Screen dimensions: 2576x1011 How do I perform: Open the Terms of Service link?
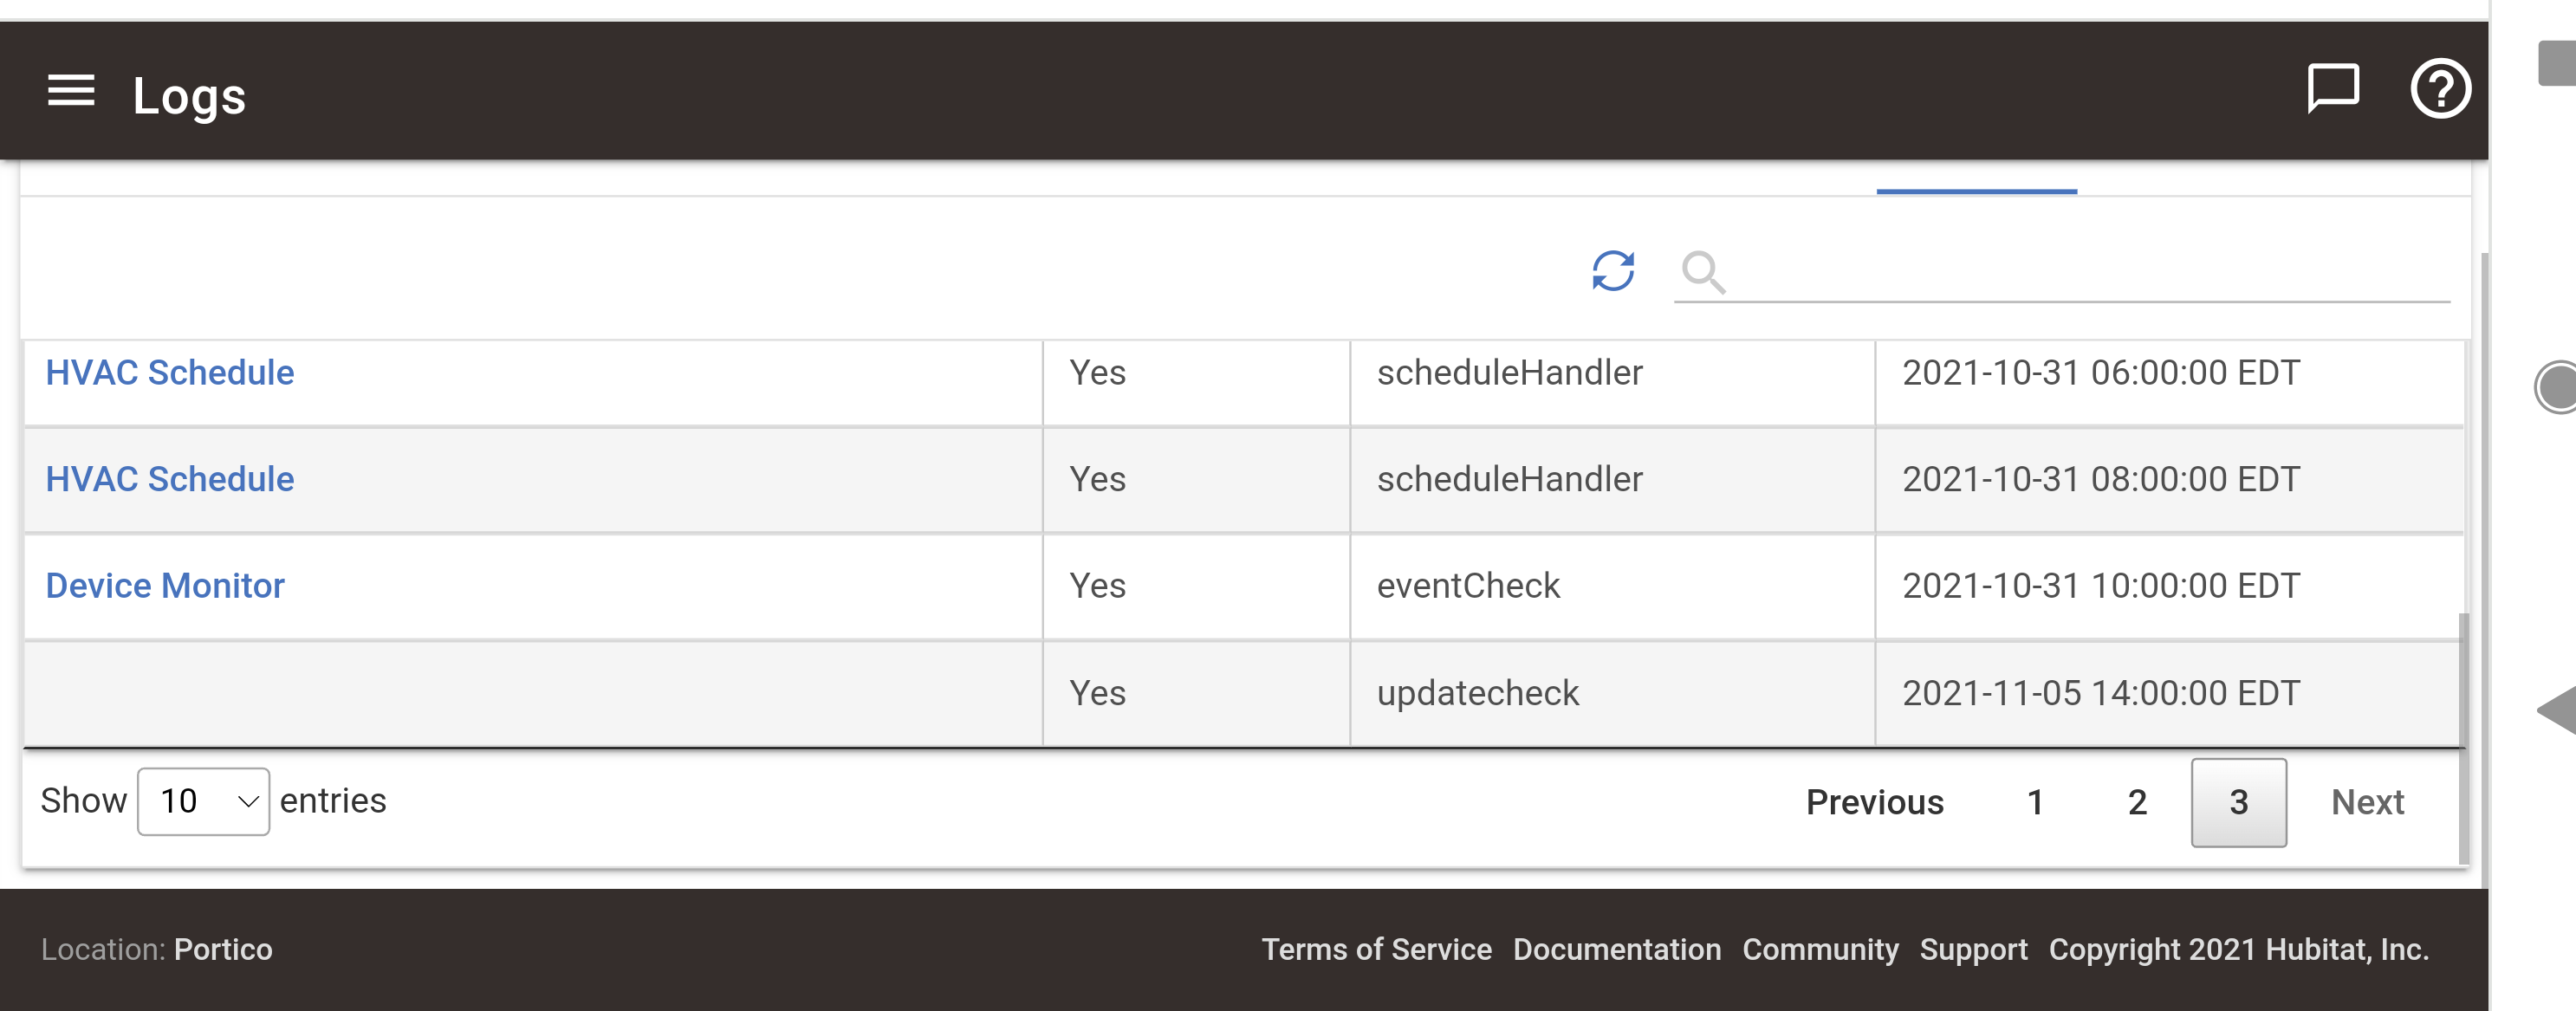[x=1376, y=949]
